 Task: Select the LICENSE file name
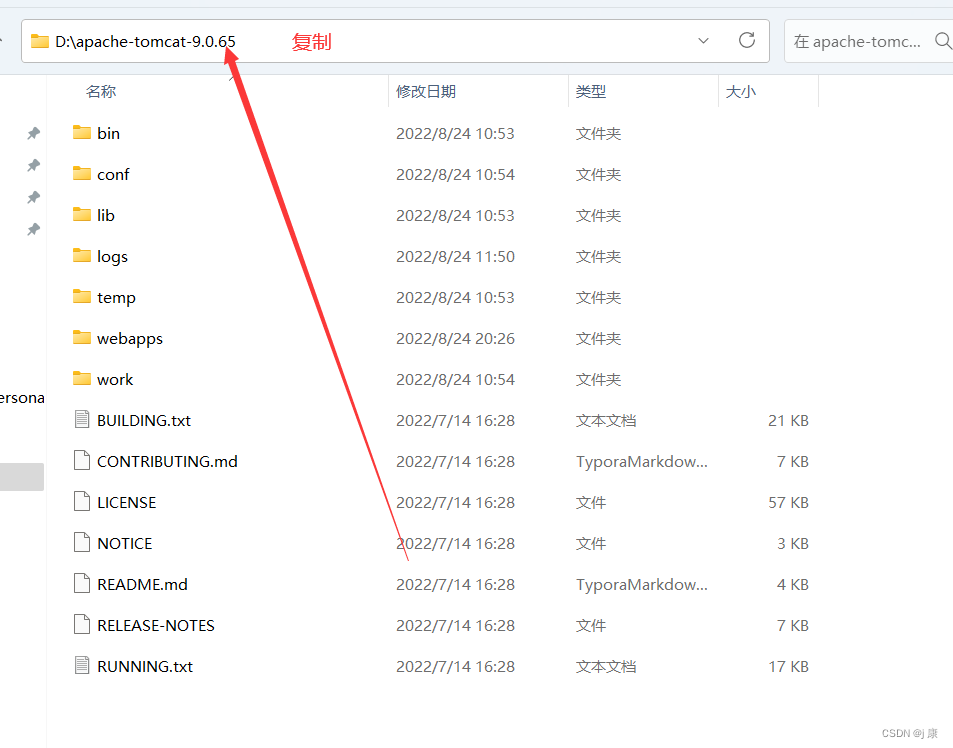click(x=126, y=503)
